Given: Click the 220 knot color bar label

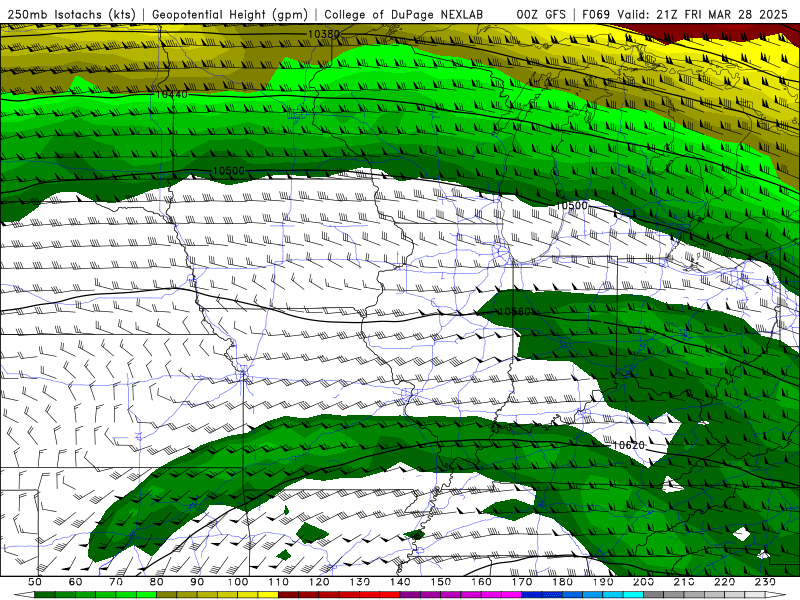Looking at the screenshot, I should click(x=724, y=582).
